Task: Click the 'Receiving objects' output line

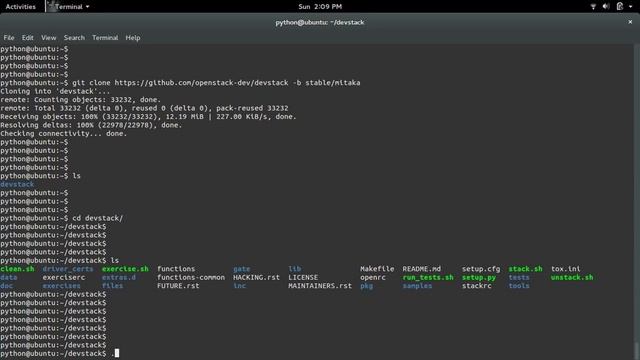Action: click(x=148, y=117)
